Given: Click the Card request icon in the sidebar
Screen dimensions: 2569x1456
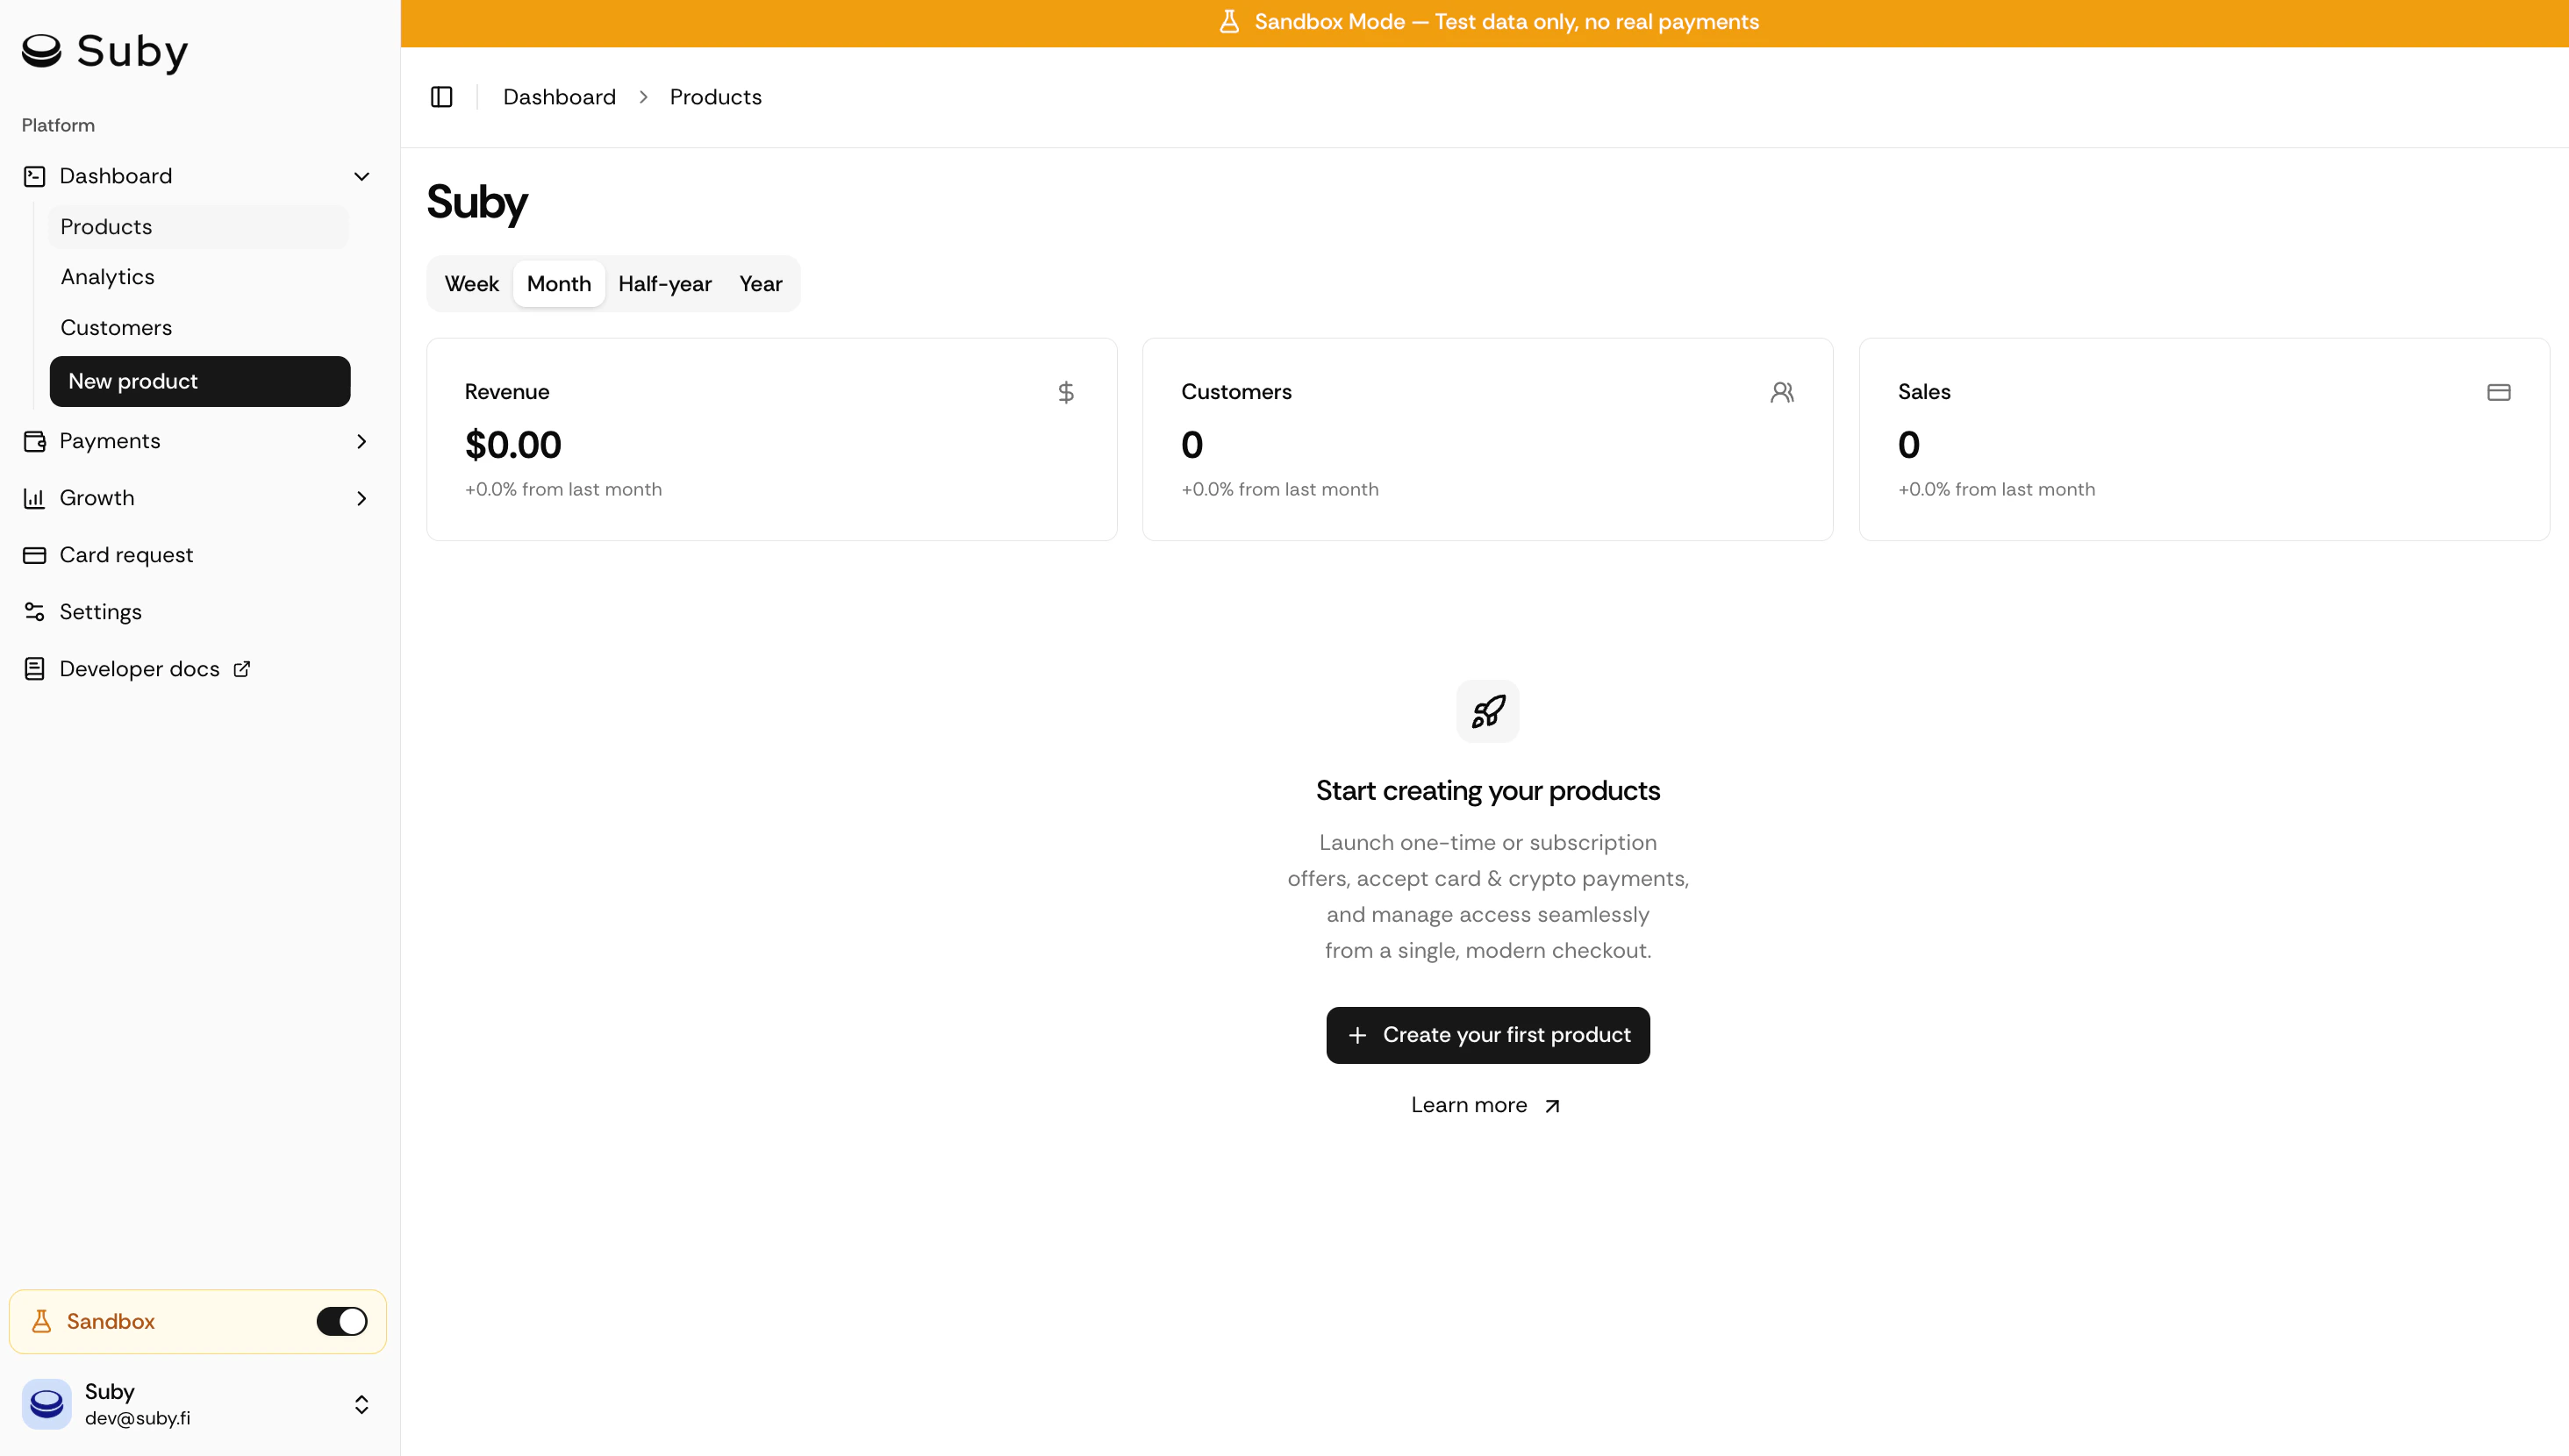Looking at the screenshot, I should 35,554.
